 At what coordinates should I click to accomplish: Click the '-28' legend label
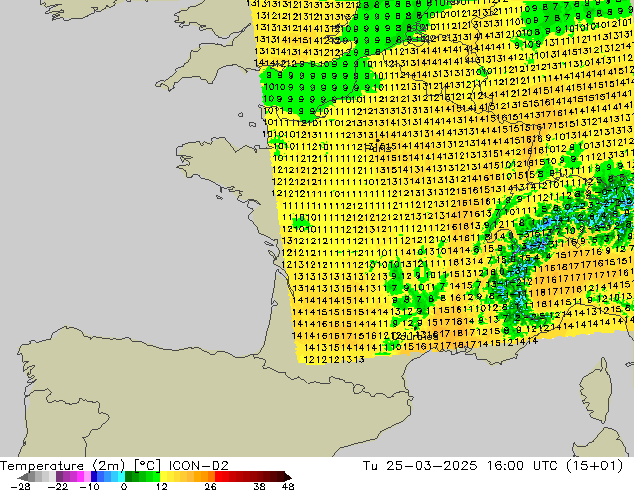click(20, 486)
